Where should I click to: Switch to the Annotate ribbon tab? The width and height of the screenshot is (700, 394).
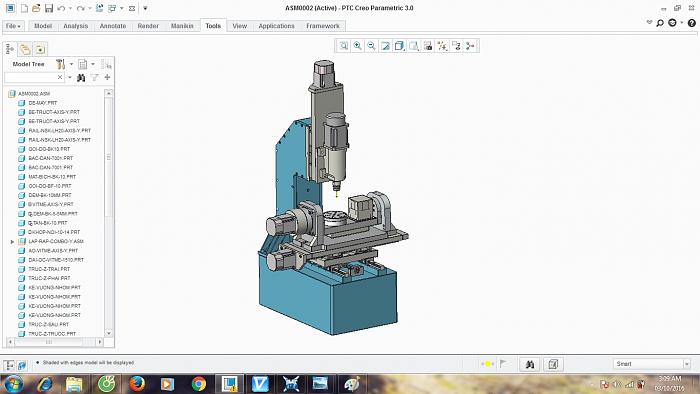tap(112, 26)
